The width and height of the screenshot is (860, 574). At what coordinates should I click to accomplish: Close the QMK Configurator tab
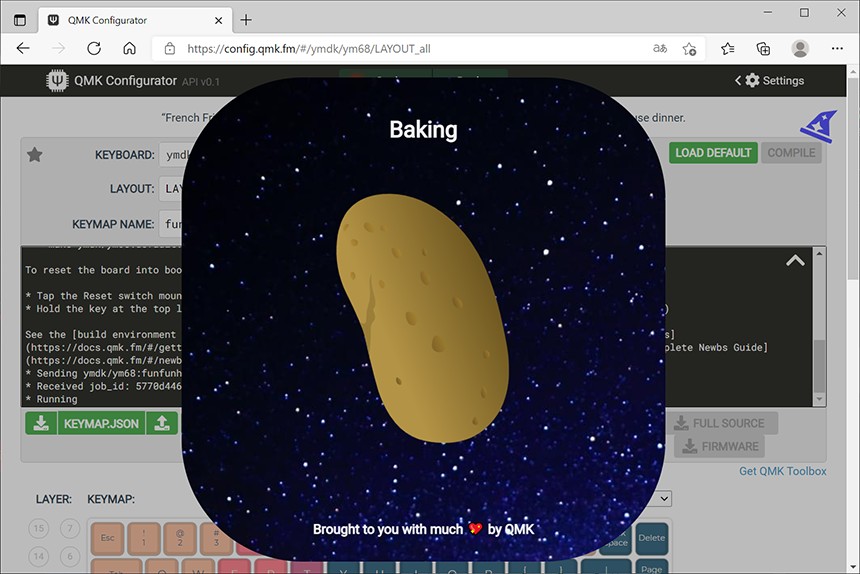pos(218,20)
